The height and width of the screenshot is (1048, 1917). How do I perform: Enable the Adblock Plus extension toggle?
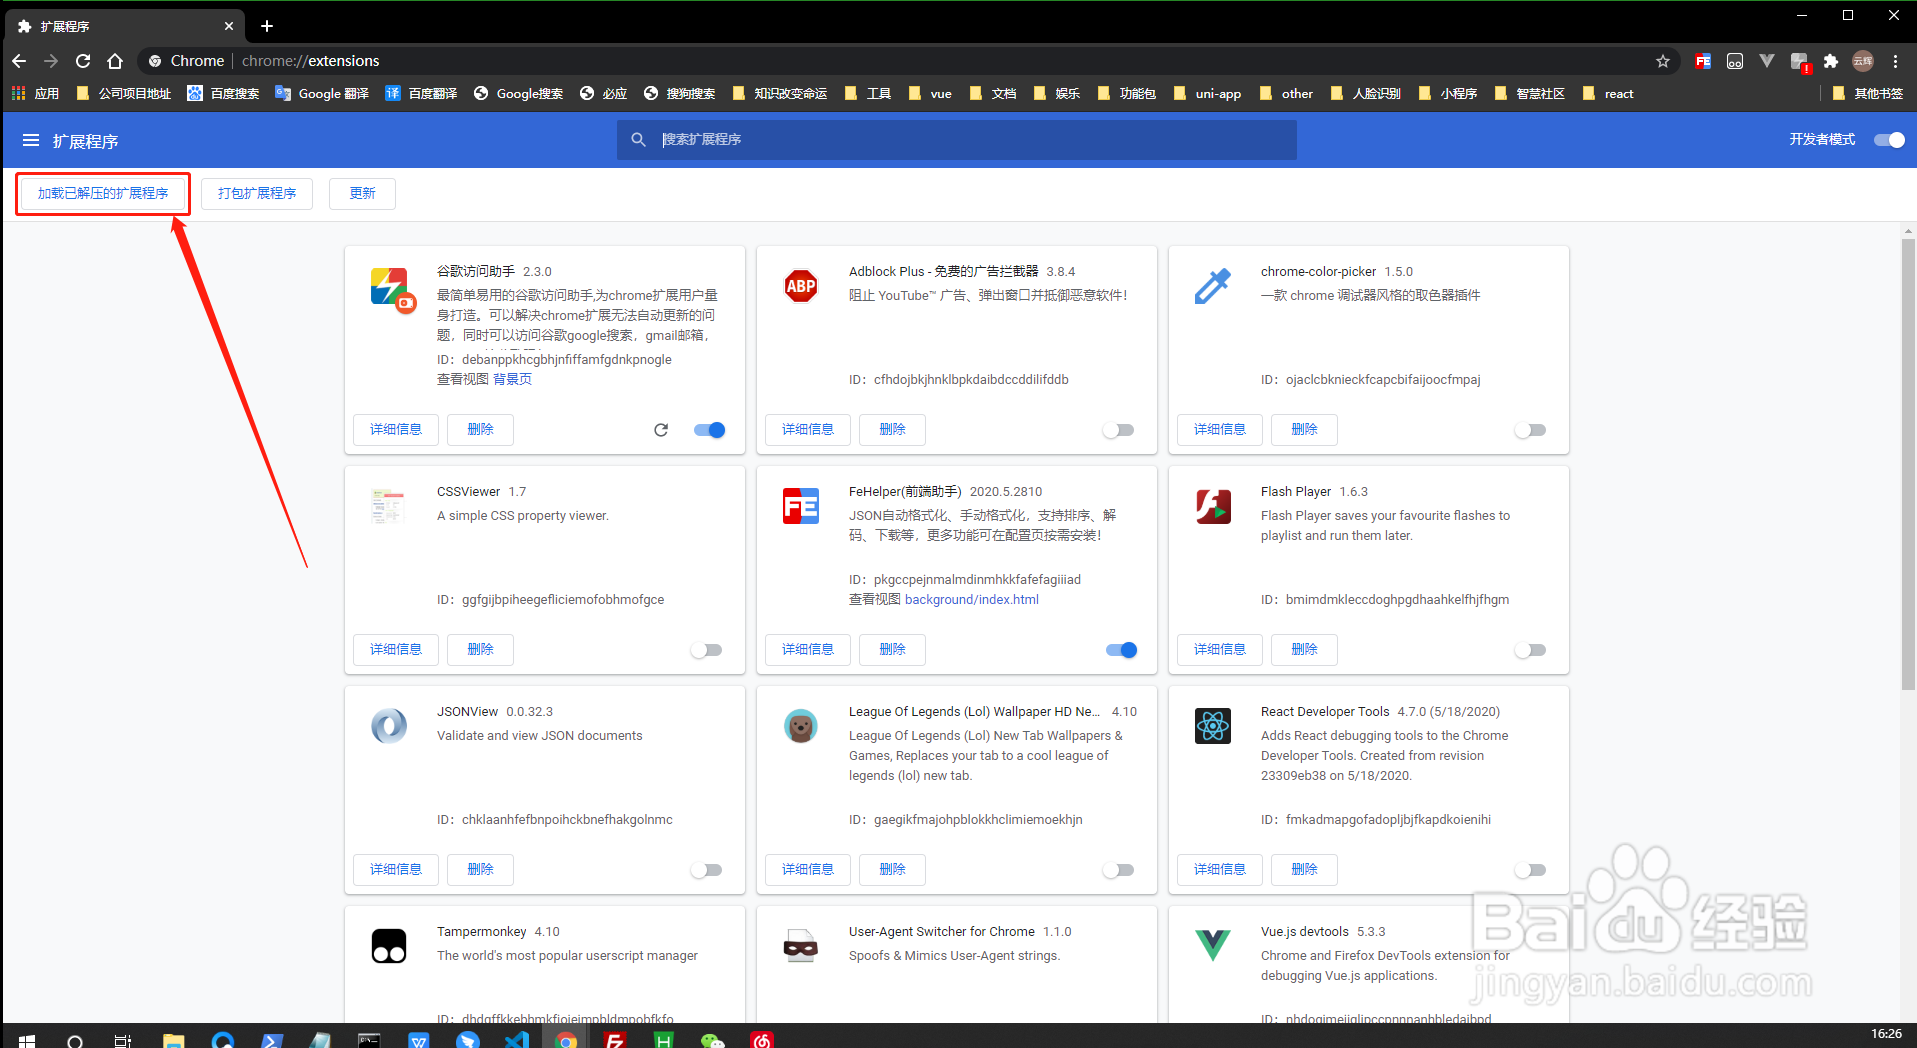[1118, 430]
